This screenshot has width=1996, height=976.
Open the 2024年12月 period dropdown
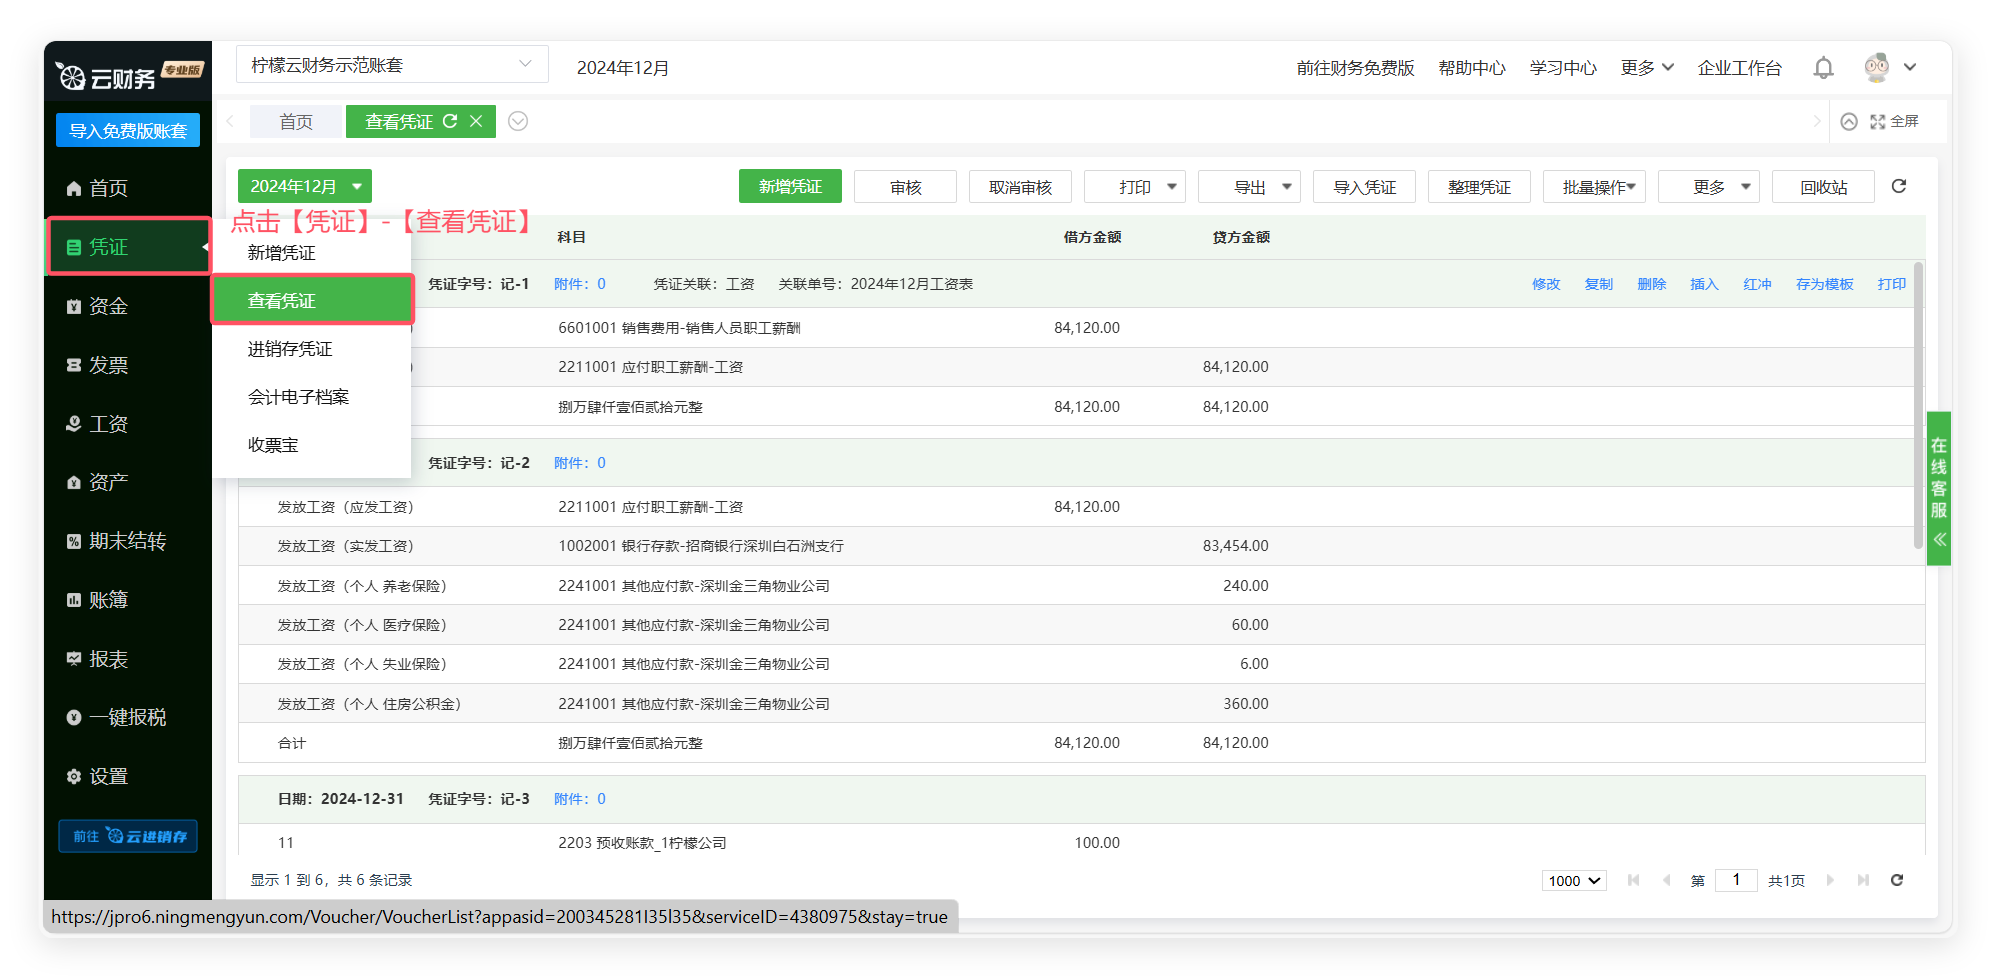305,186
